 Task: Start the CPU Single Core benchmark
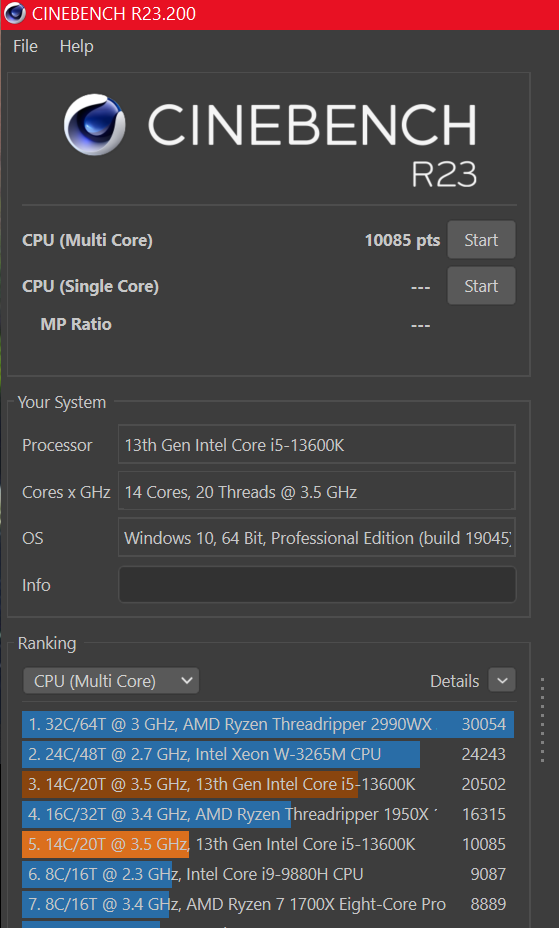point(481,286)
